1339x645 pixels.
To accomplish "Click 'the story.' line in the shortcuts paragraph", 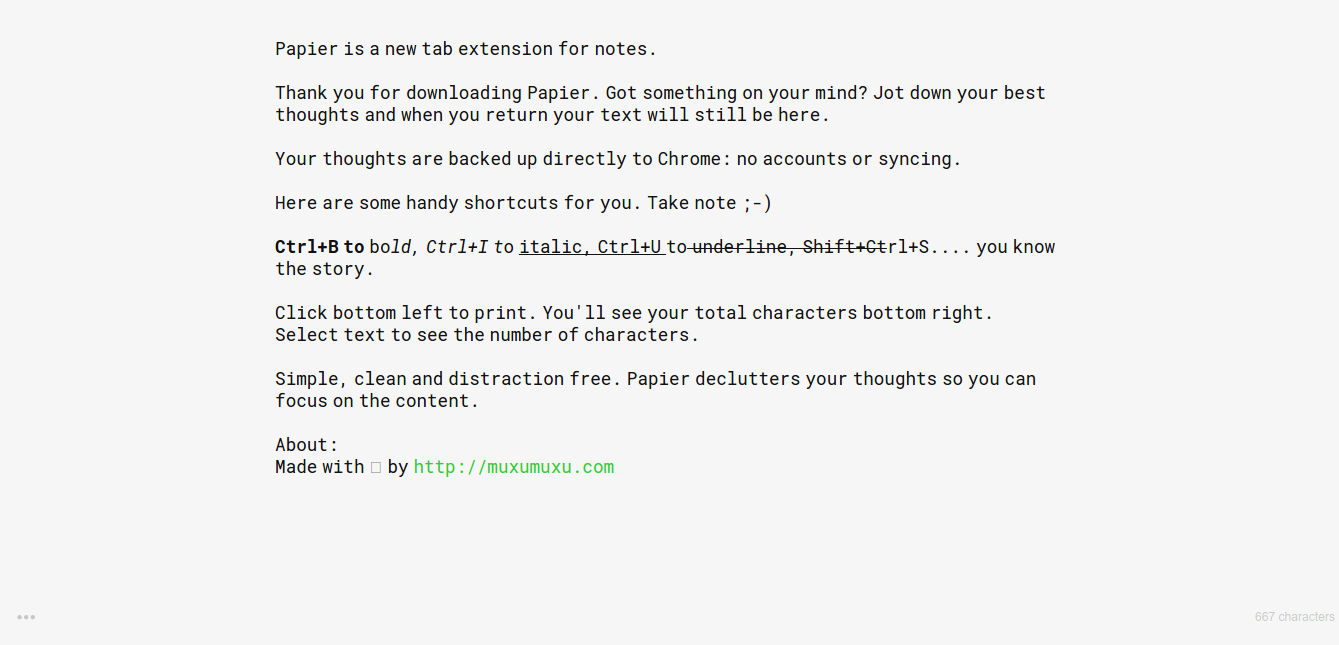I will (x=324, y=269).
